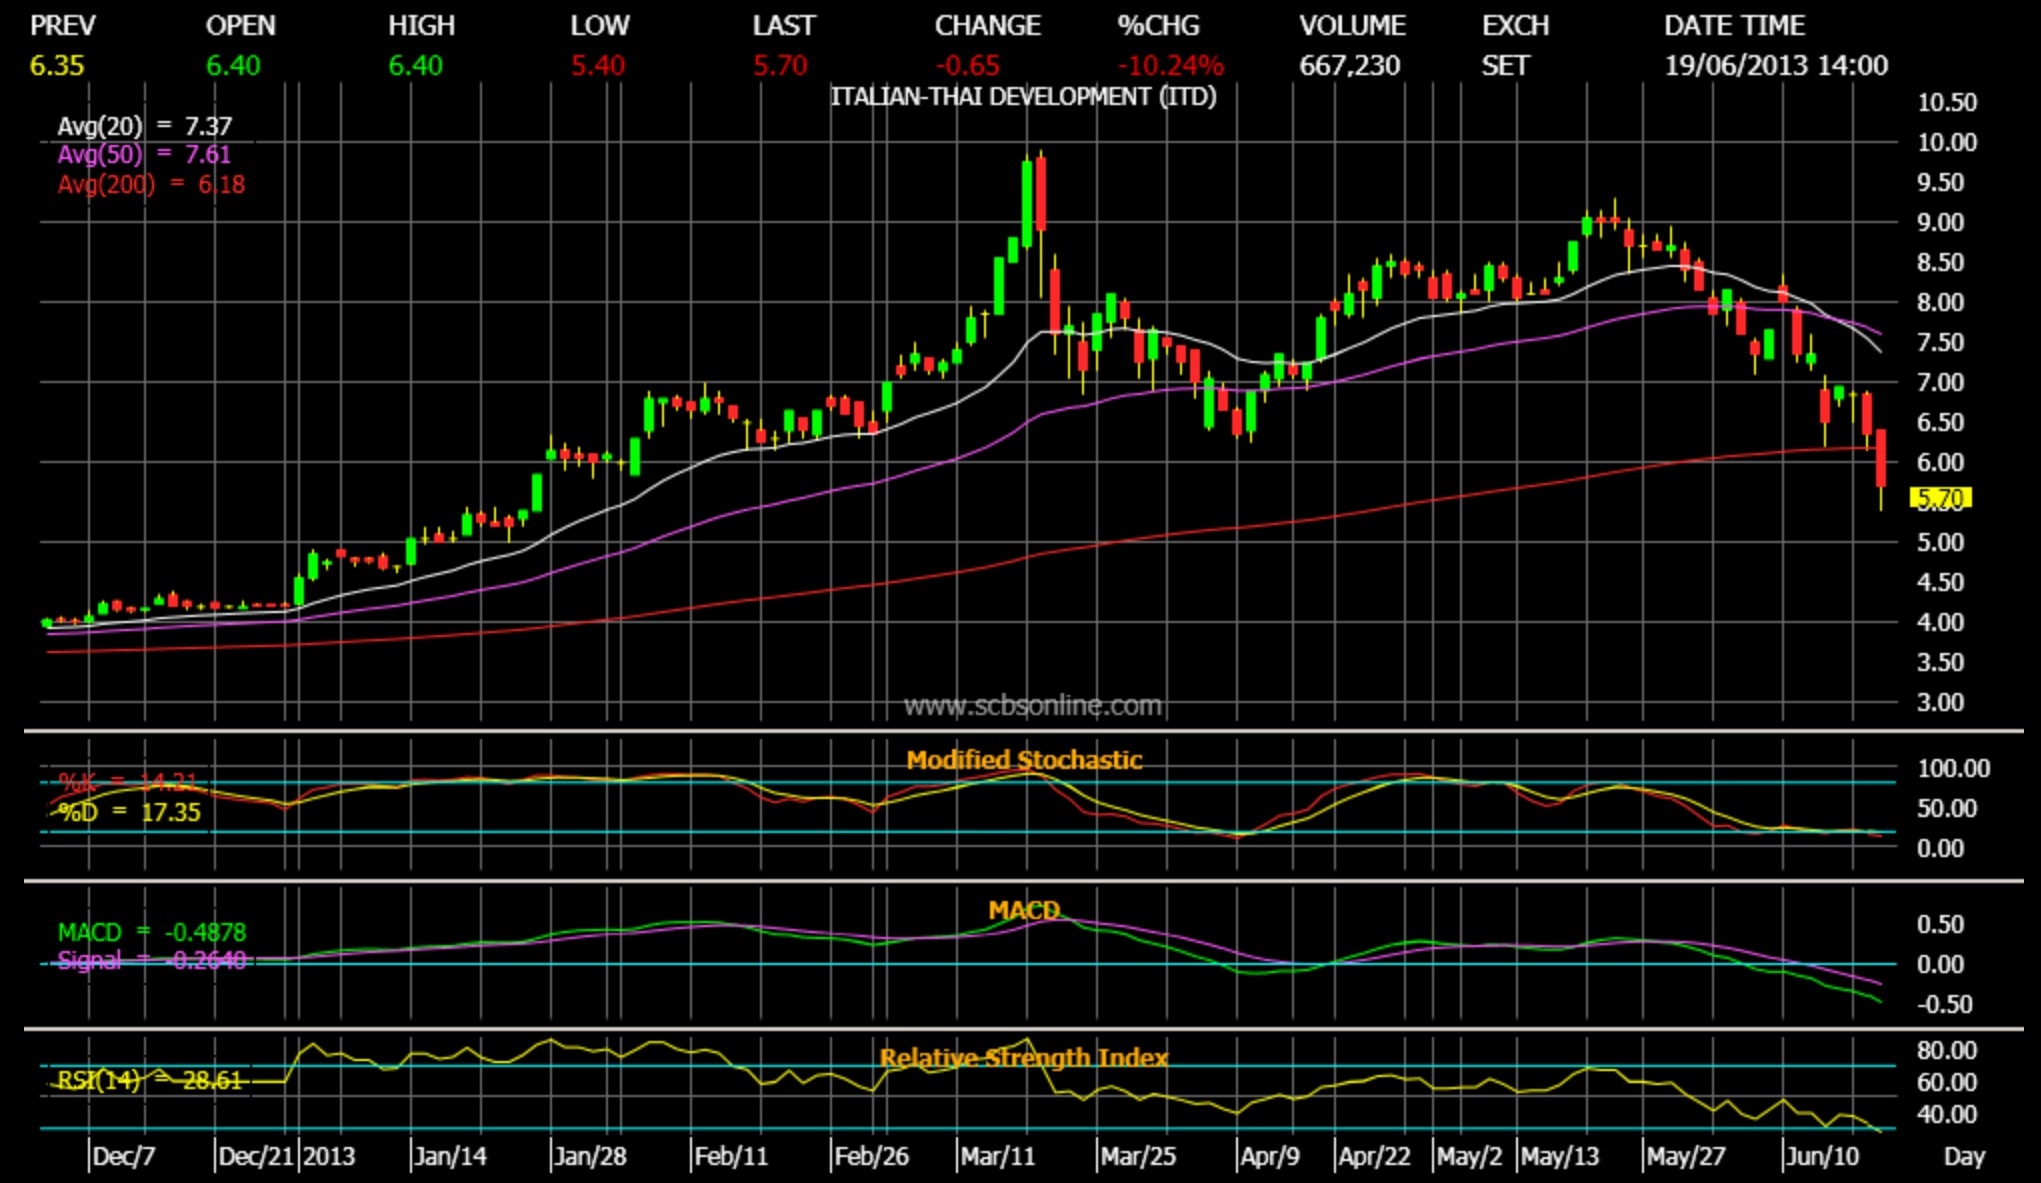The height and width of the screenshot is (1183, 2041).
Task: Select the Modified Stochastic panel title
Action: pyautogui.click(x=1024, y=760)
